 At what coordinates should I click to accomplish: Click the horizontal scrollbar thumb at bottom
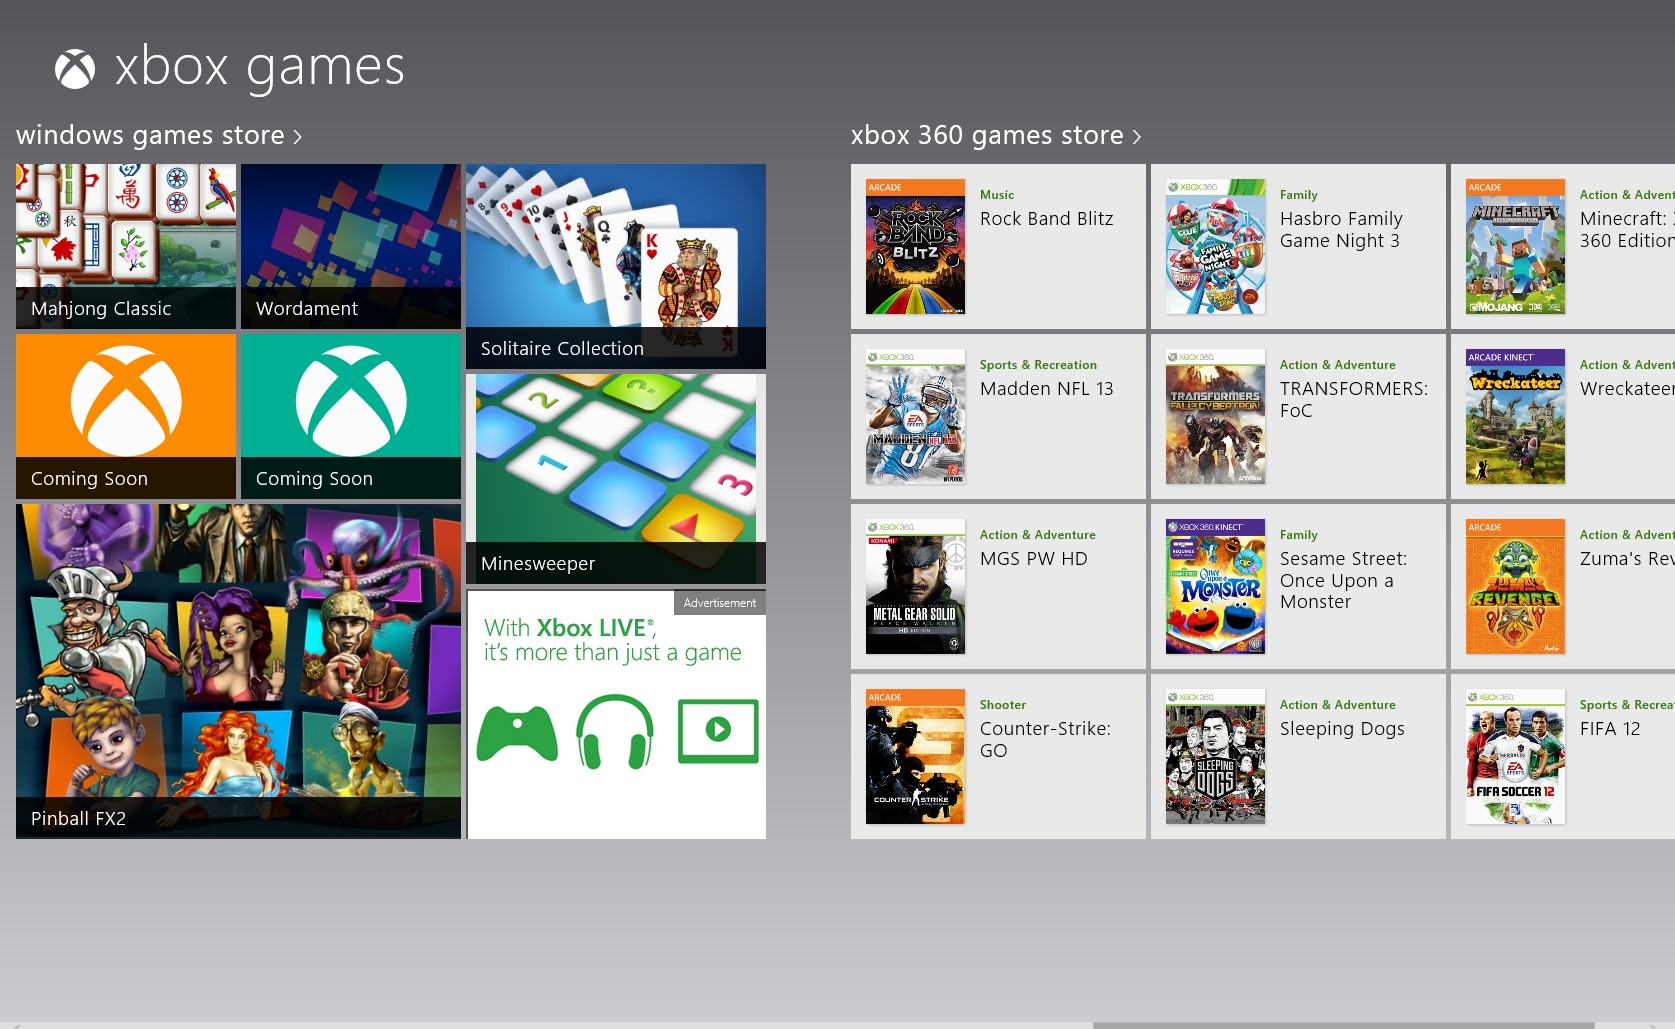coord(1343,1025)
